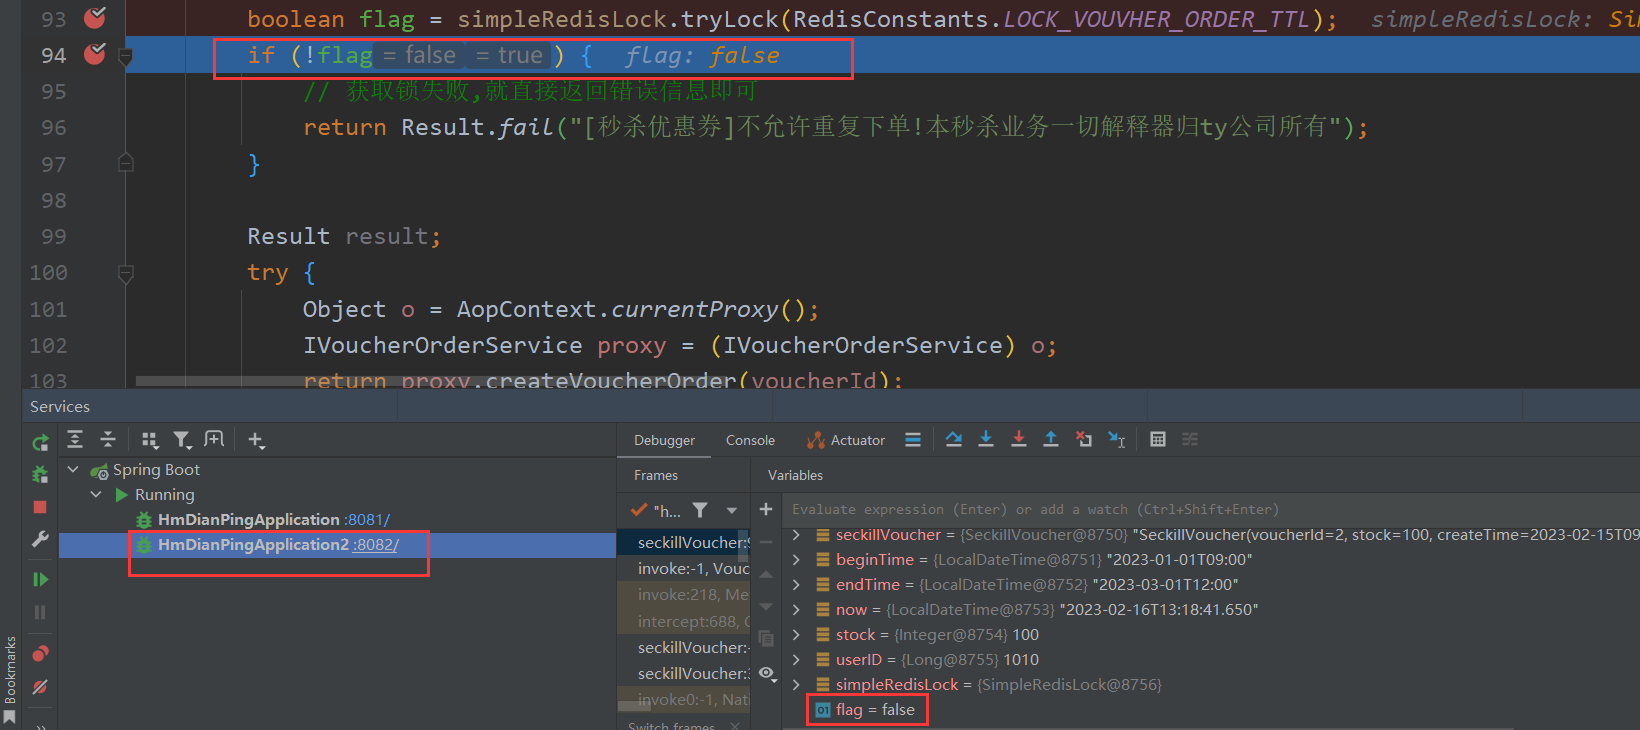This screenshot has width=1640, height=730.
Task: Select HmDianPingApplication in Running list
Action: [248, 519]
